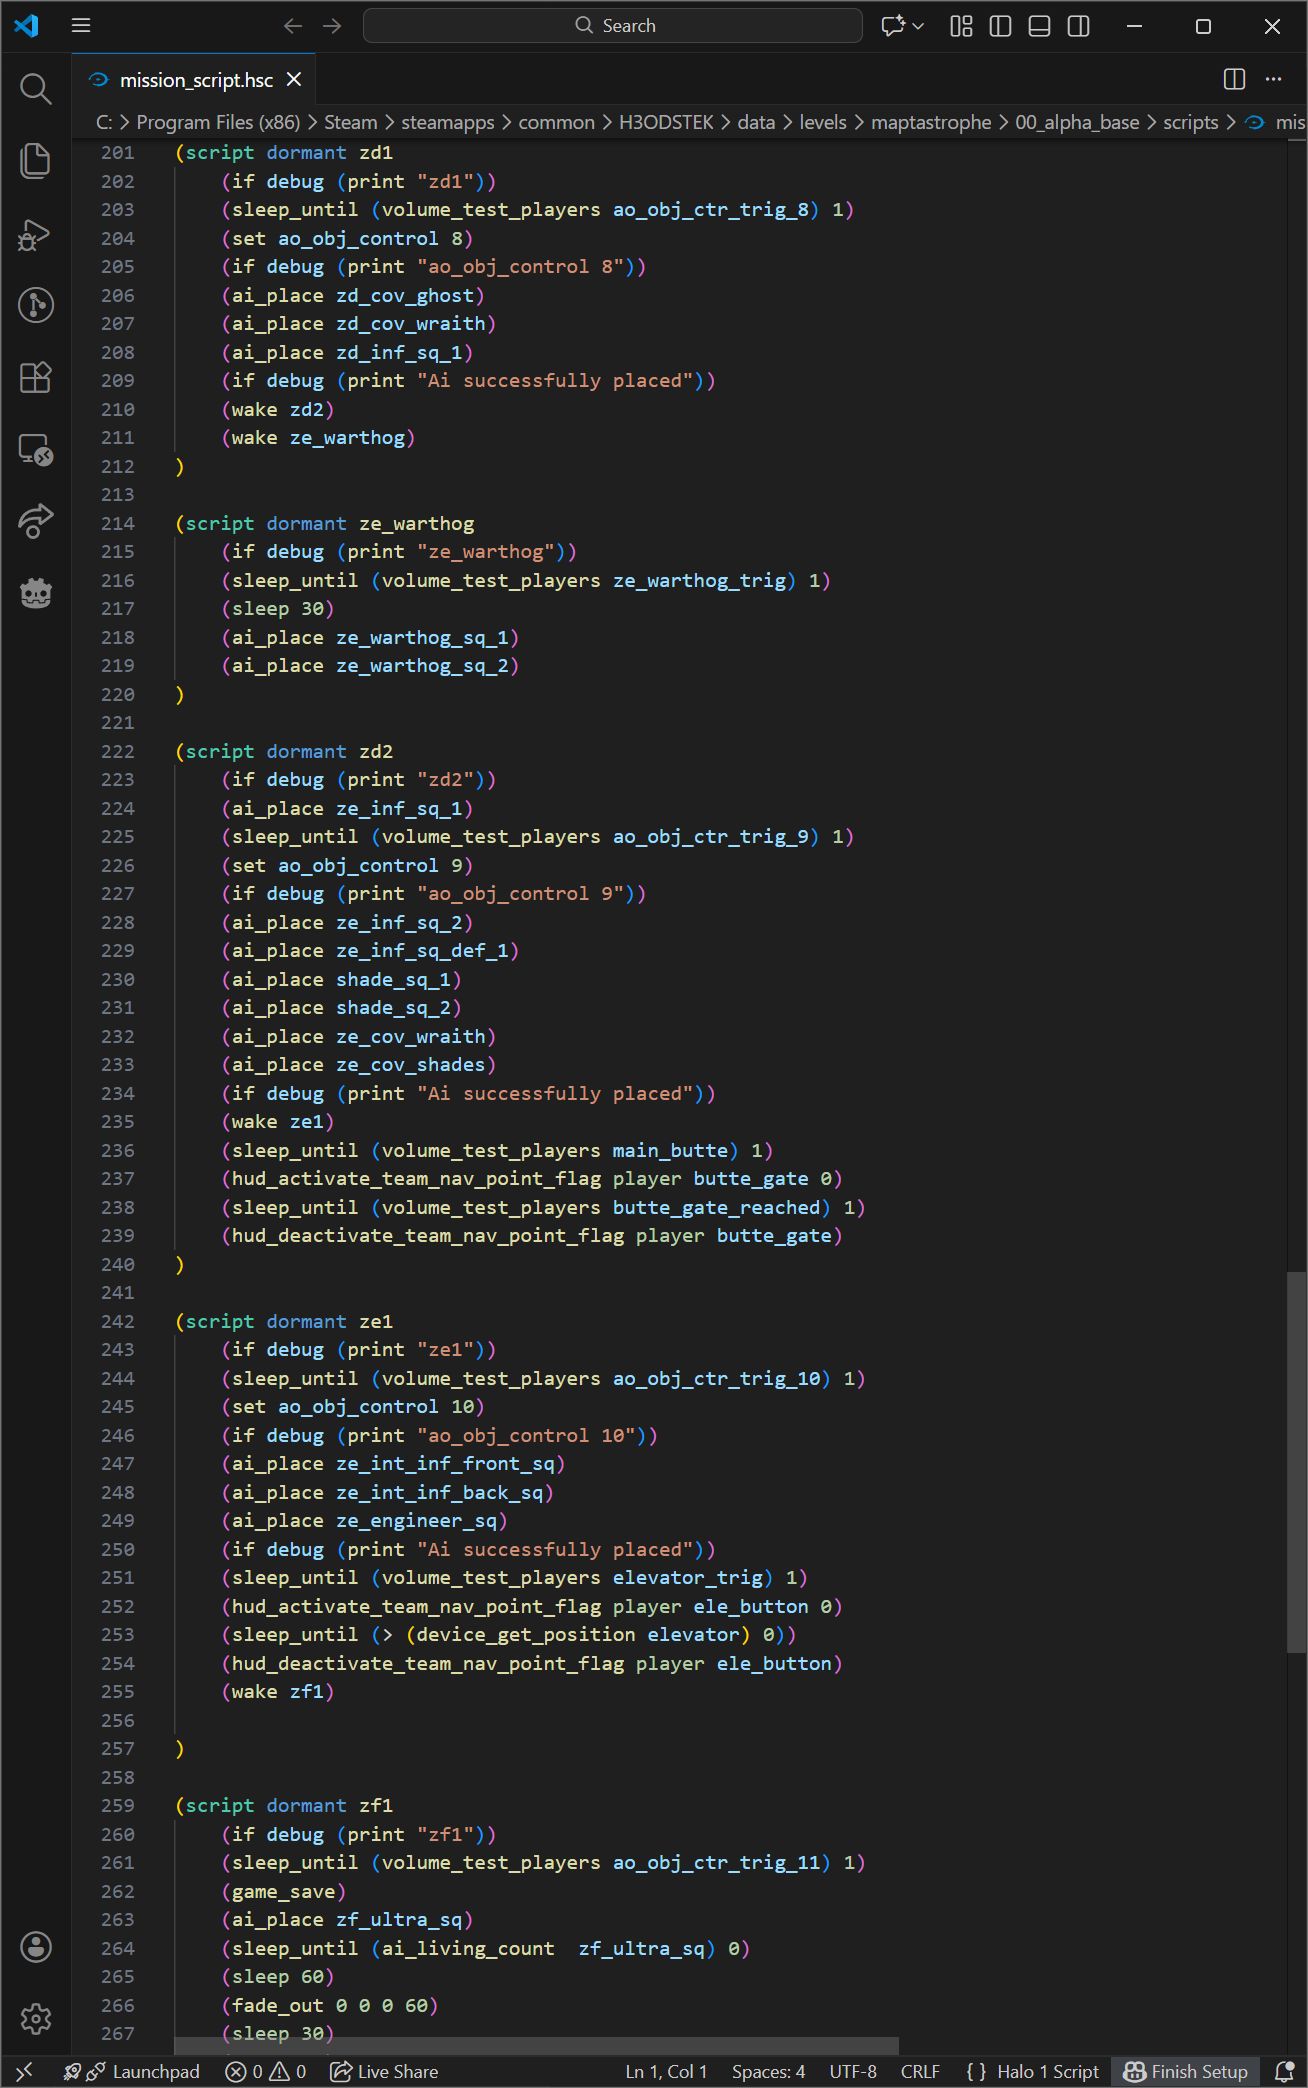Open the Manage settings gear
The height and width of the screenshot is (2088, 1308).
(36, 2018)
